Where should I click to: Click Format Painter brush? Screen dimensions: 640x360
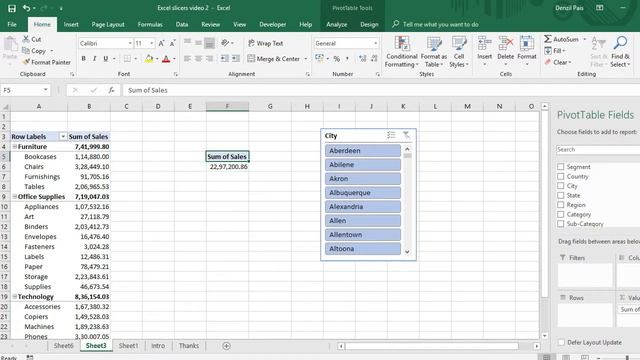coord(26,62)
